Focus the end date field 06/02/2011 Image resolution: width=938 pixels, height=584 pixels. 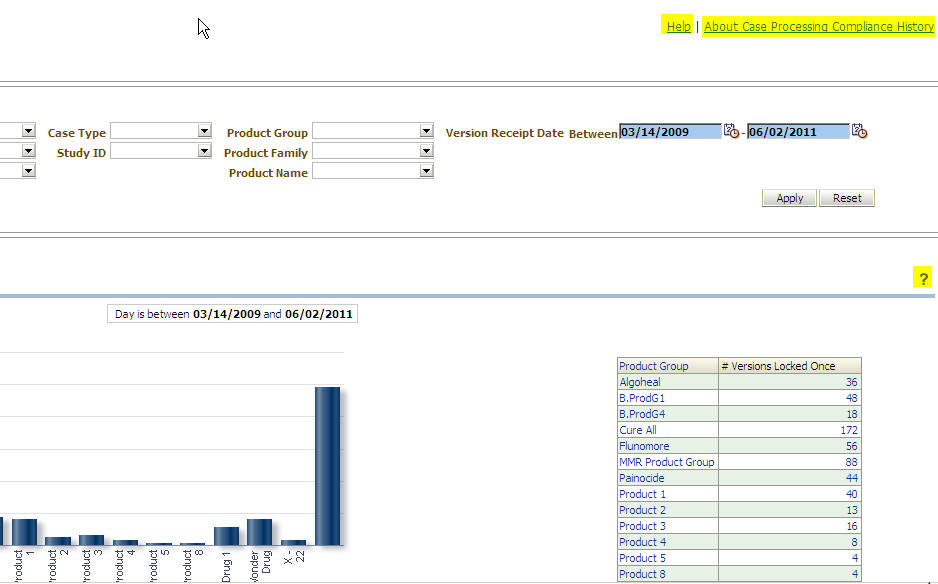pyautogui.click(x=798, y=132)
